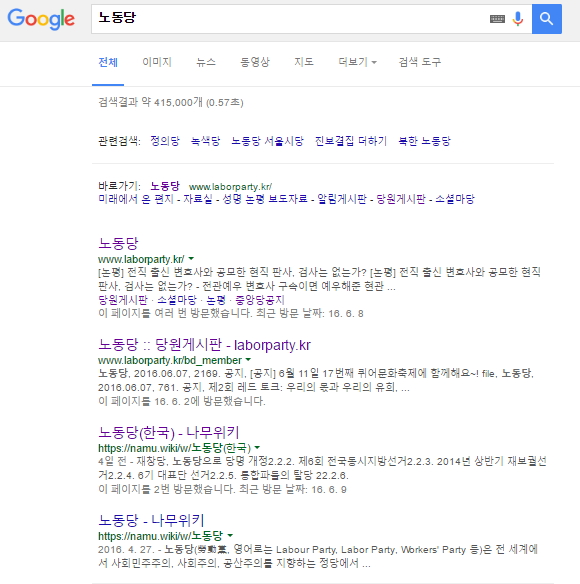Open 검색 도구 options

click(x=420, y=62)
